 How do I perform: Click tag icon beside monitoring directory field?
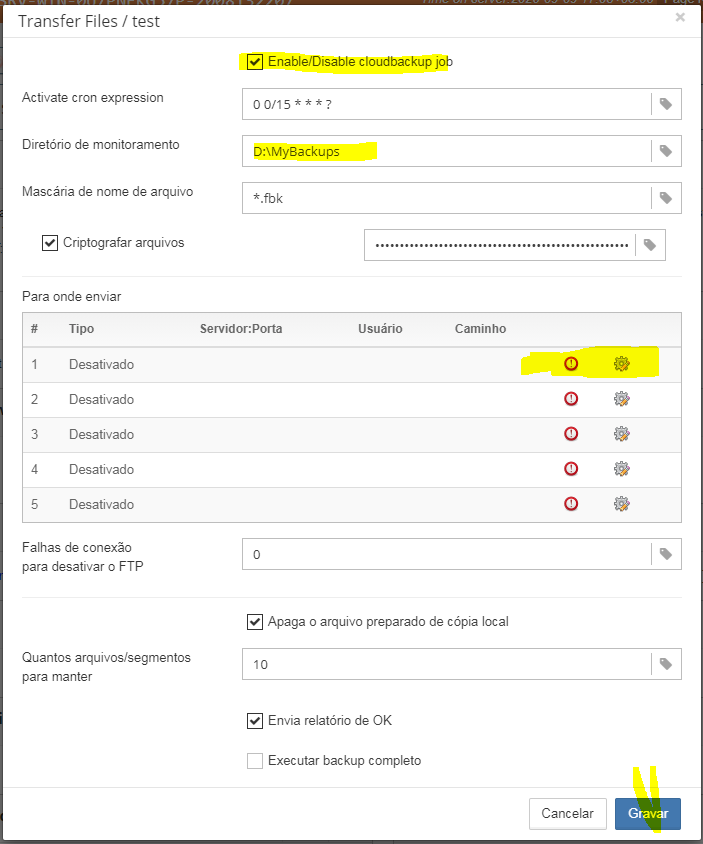(x=666, y=151)
